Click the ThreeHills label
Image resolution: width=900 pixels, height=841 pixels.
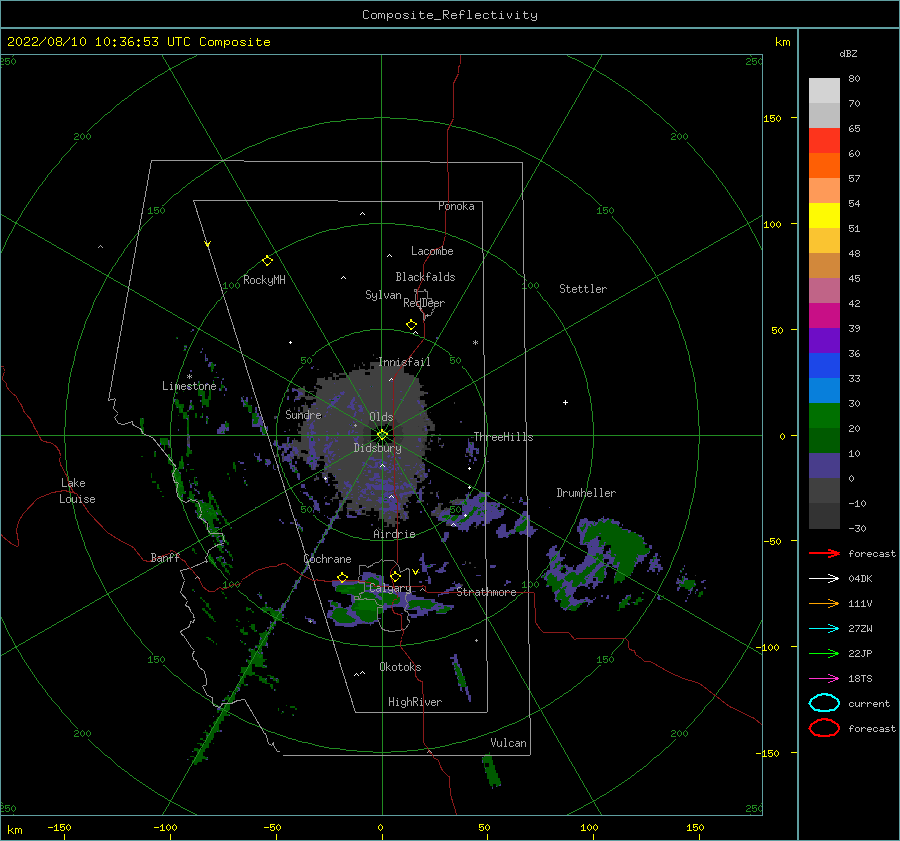pos(503,437)
